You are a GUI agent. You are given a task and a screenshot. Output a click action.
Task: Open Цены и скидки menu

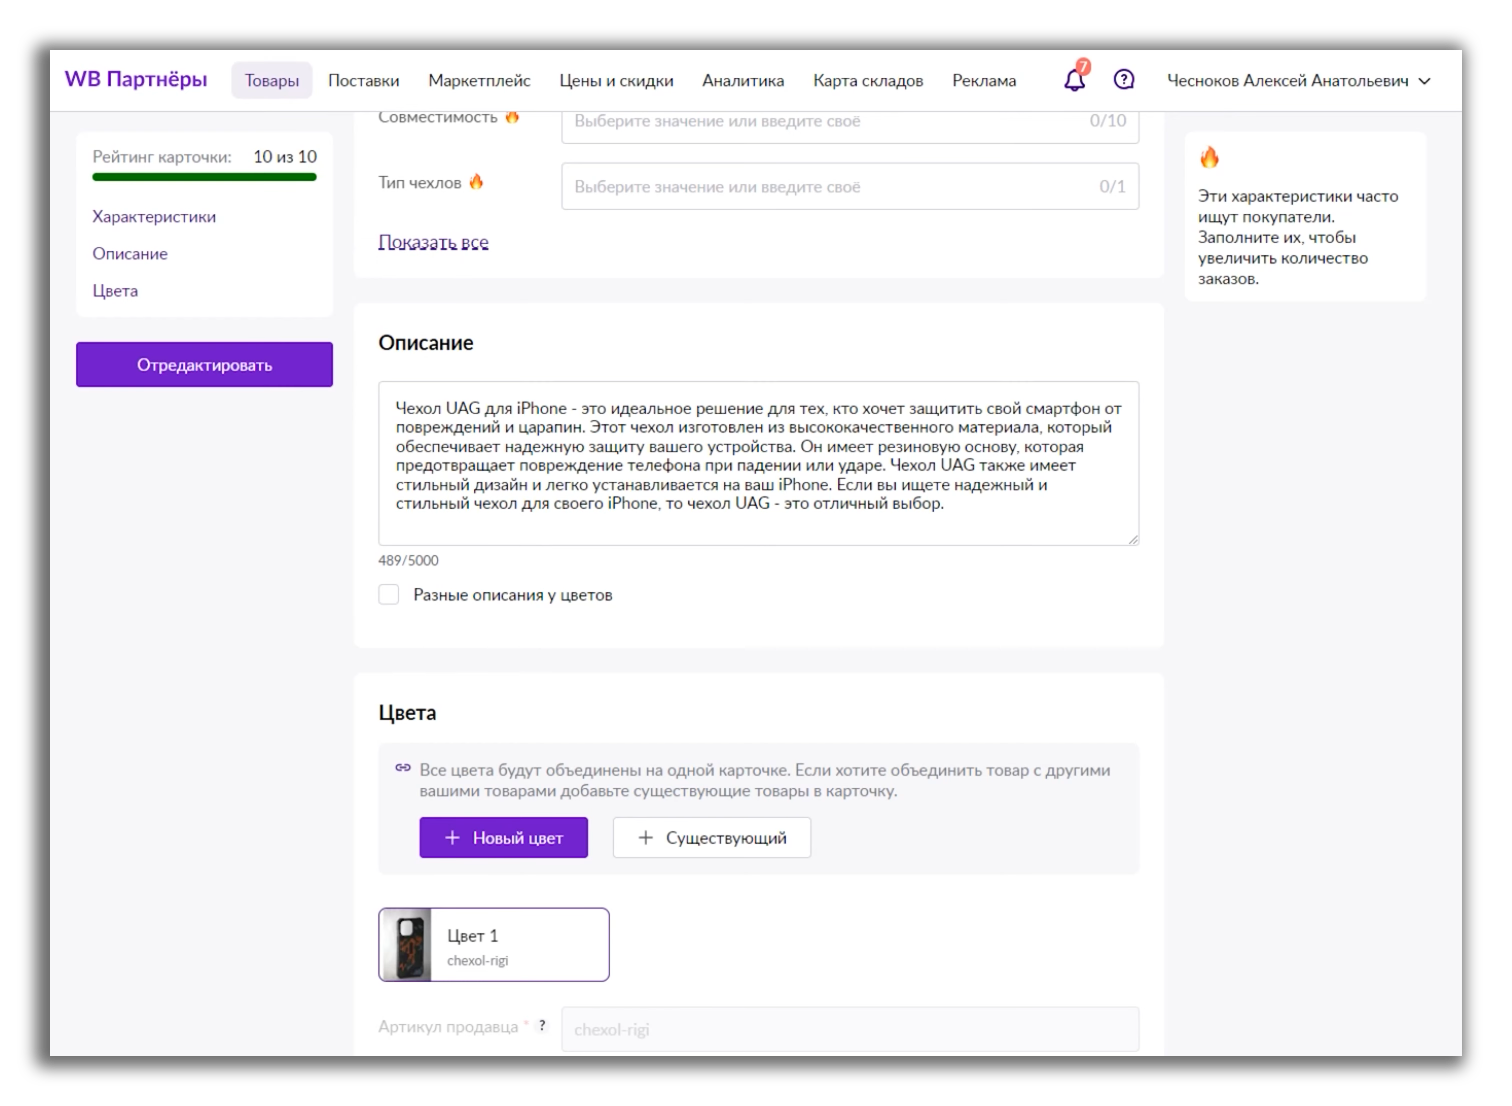(x=616, y=80)
